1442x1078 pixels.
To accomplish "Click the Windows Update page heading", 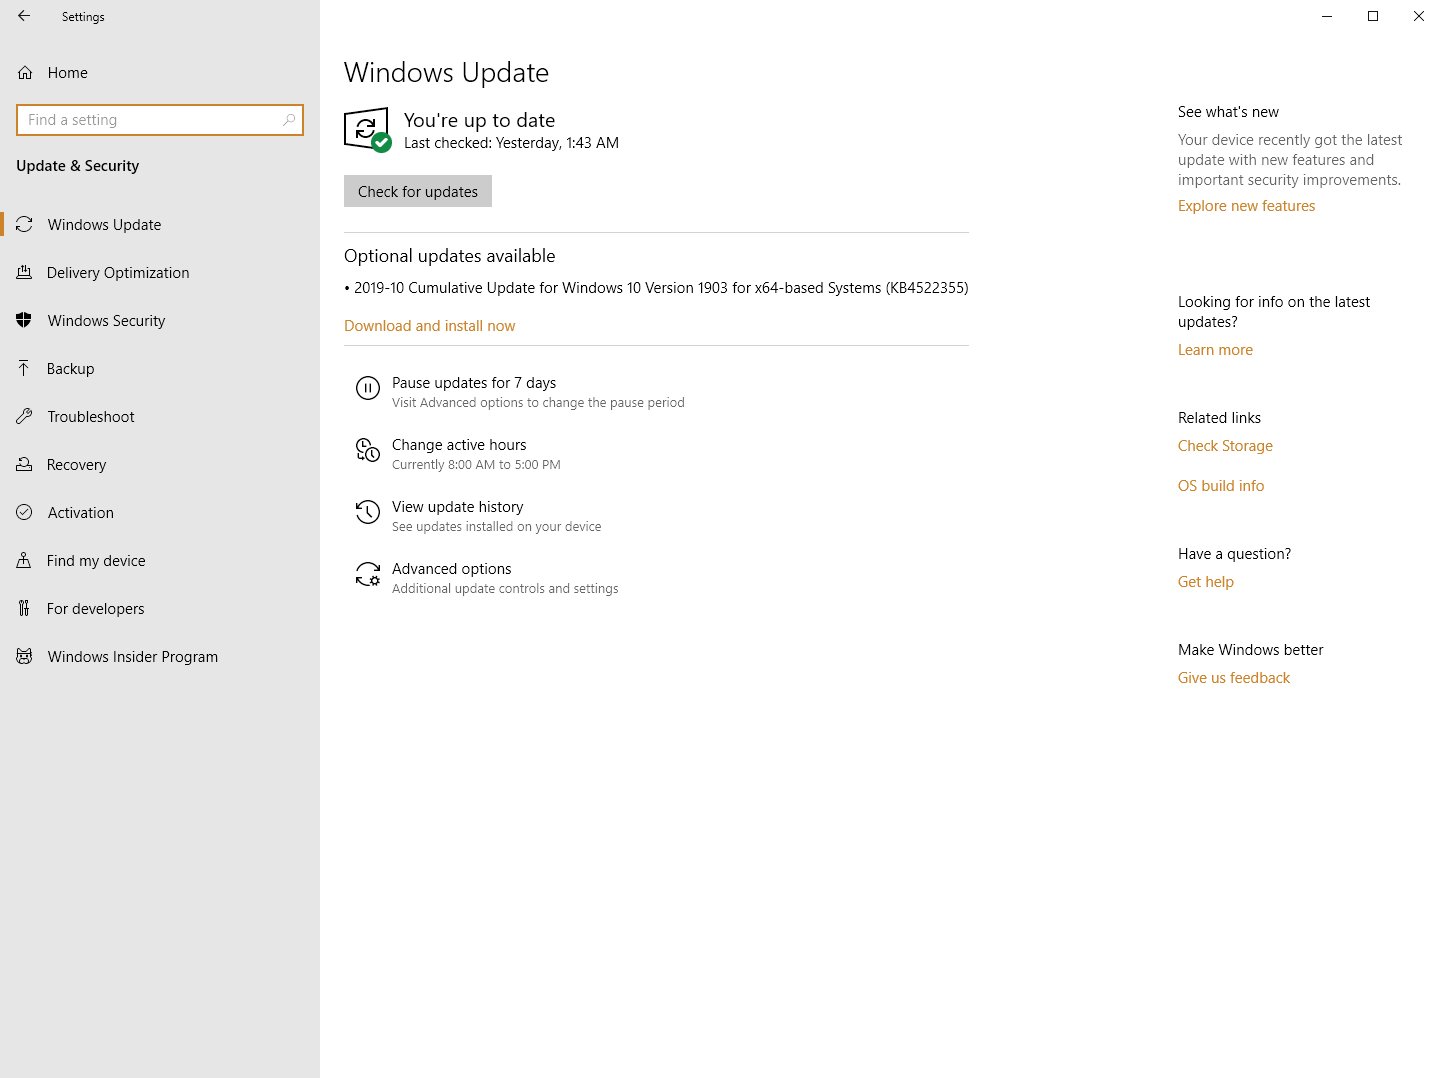I will [446, 73].
